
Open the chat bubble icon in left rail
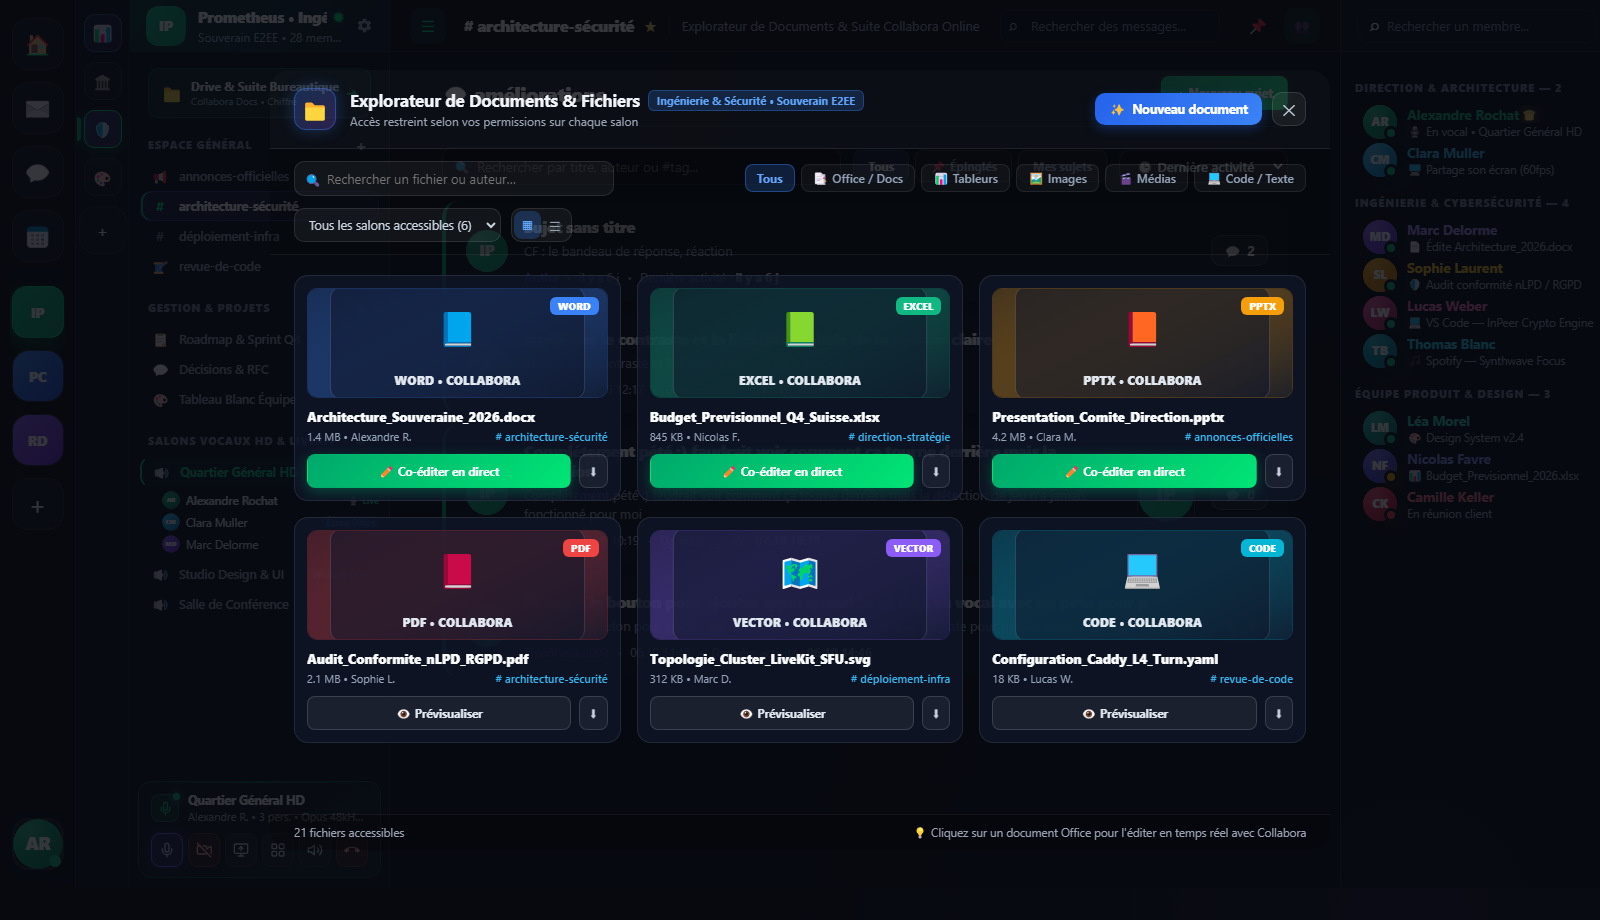37,173
